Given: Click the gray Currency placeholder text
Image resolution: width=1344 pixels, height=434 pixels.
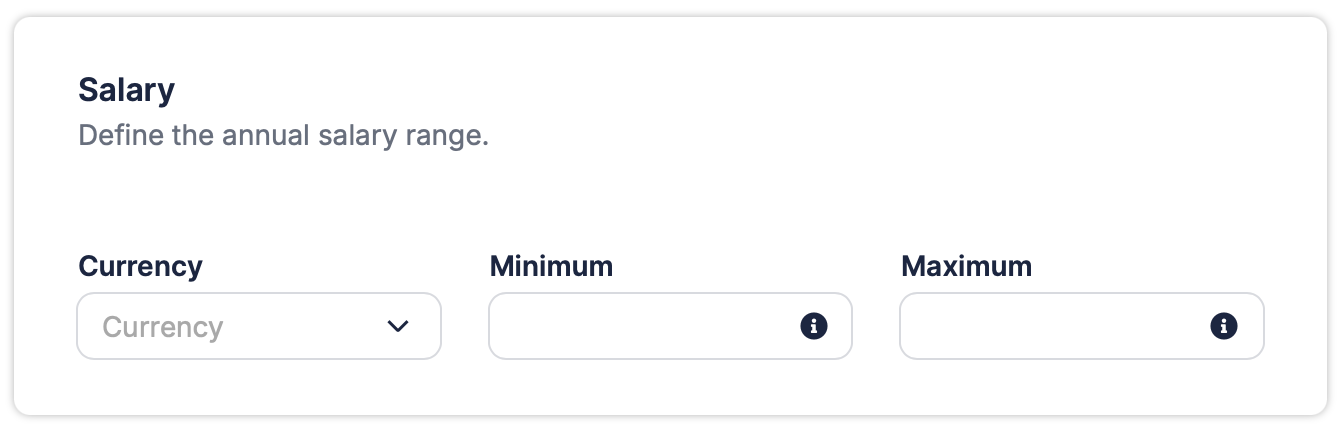Looking at the screenshot, I should click(x=163, y=327).
